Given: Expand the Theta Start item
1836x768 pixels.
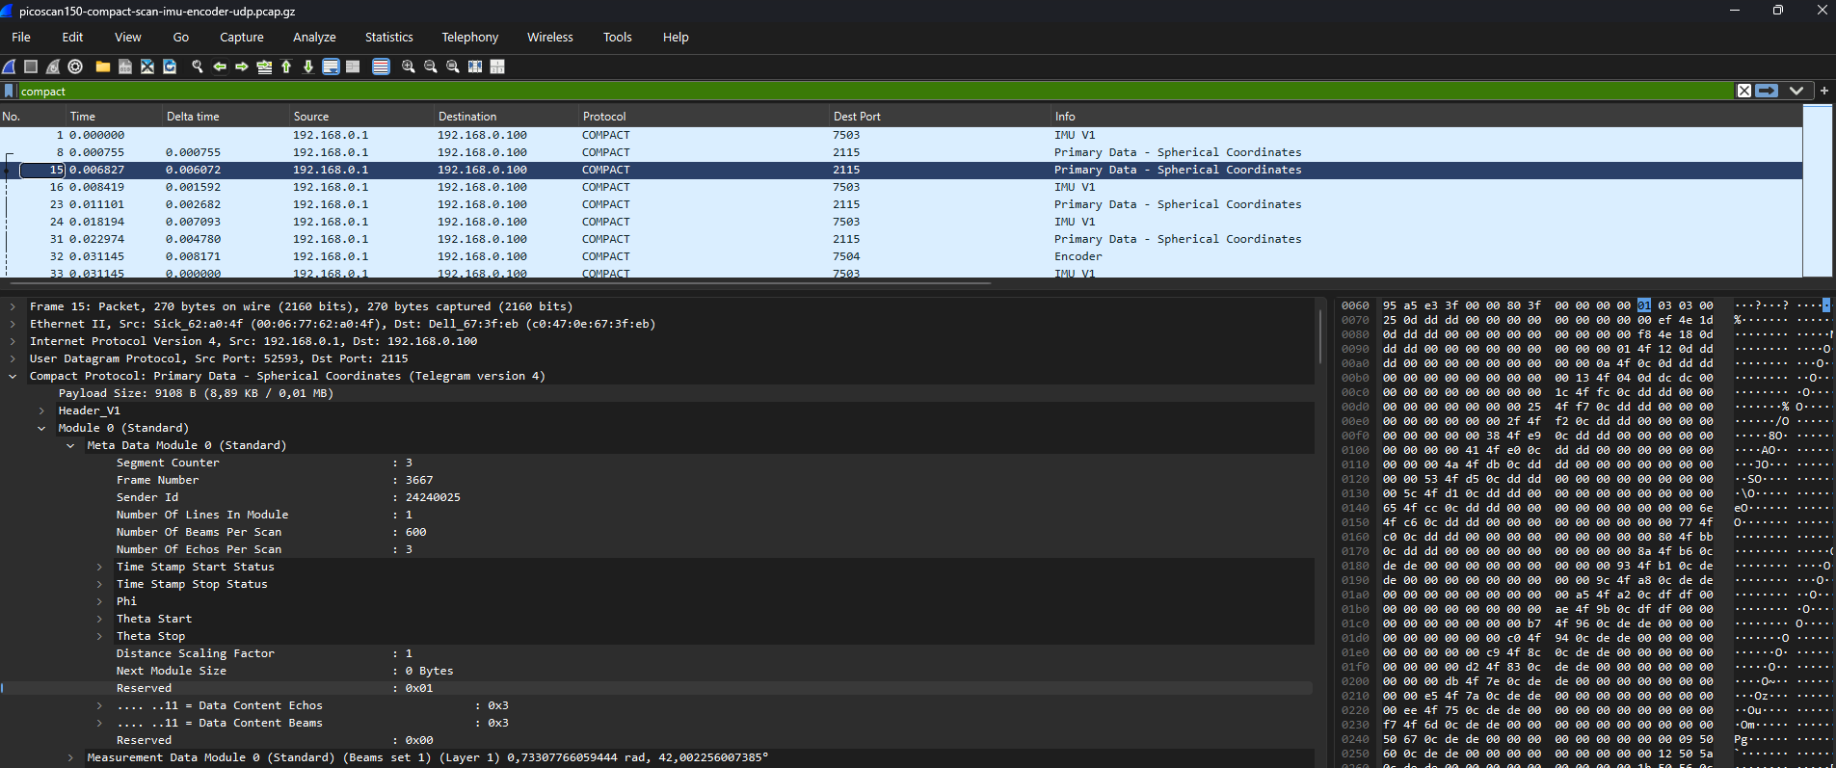Looking at the screenshot, I should coord(99,619).
